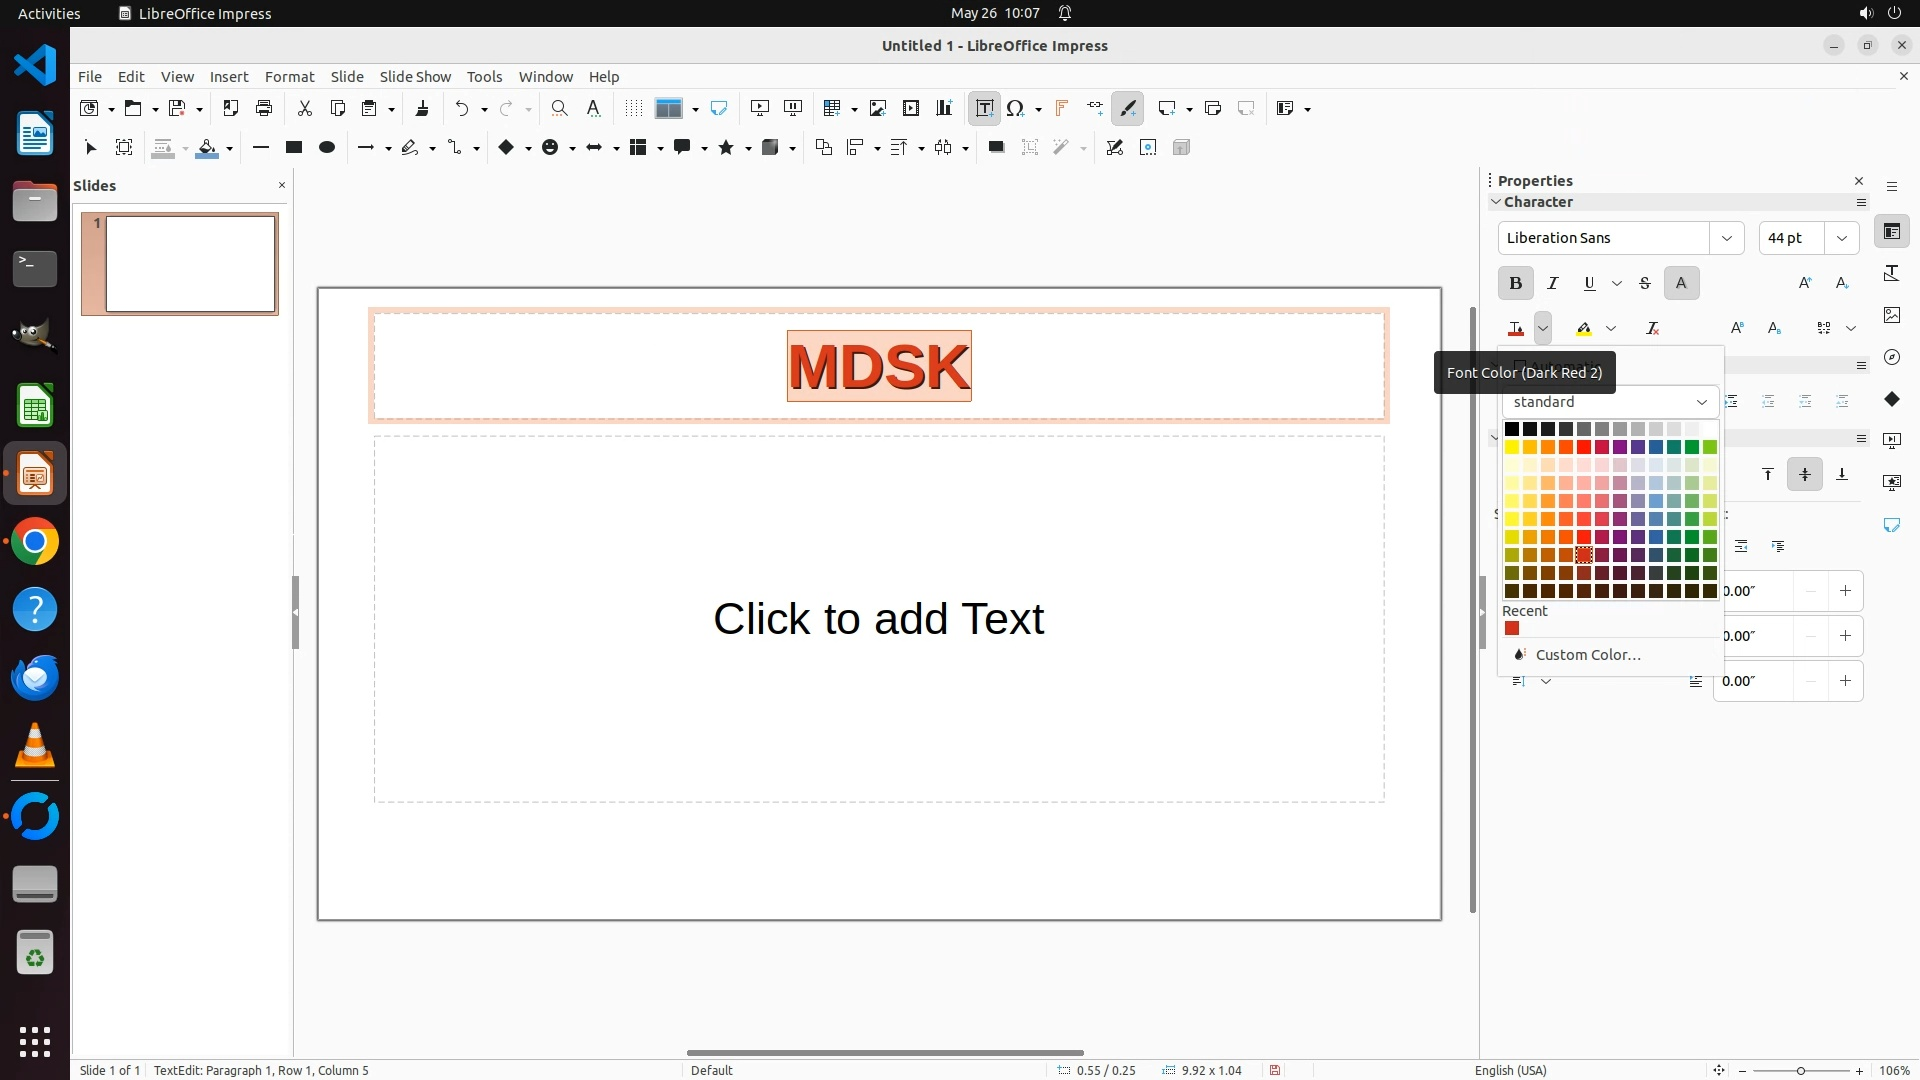1920x1080 pixels.
Task: Select slide 1 thumbnail in Slides panel
Action: click(x=190, y=264)
